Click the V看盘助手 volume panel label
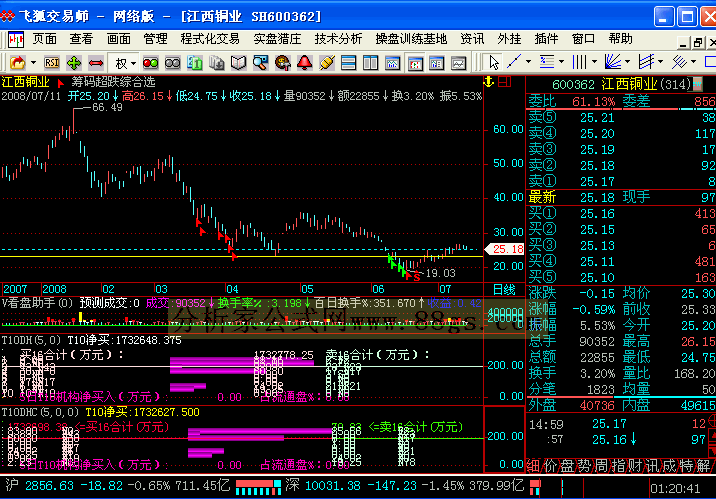Screen dimensions: 716x499 click(x=37, y=303)
